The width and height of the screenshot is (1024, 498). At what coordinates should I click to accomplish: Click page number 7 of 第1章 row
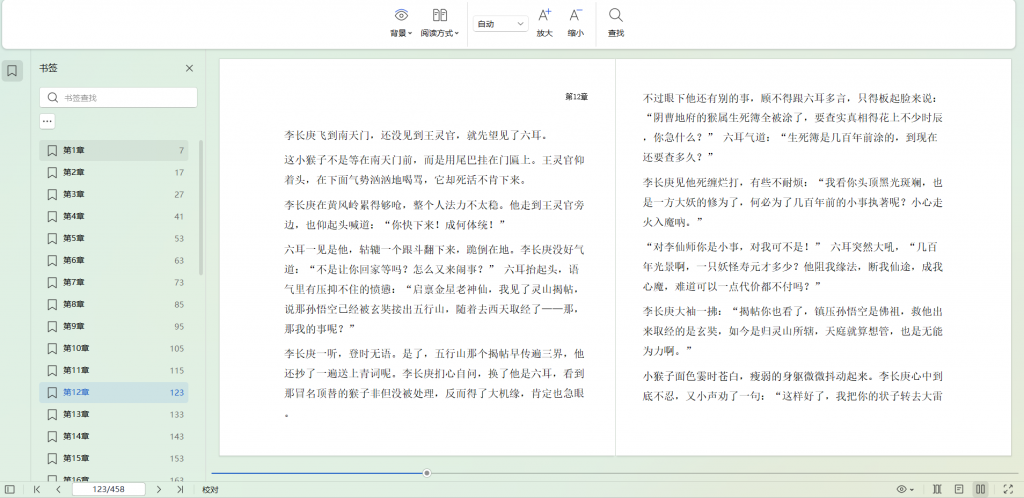pyautogui.click(x=182, y=151)
